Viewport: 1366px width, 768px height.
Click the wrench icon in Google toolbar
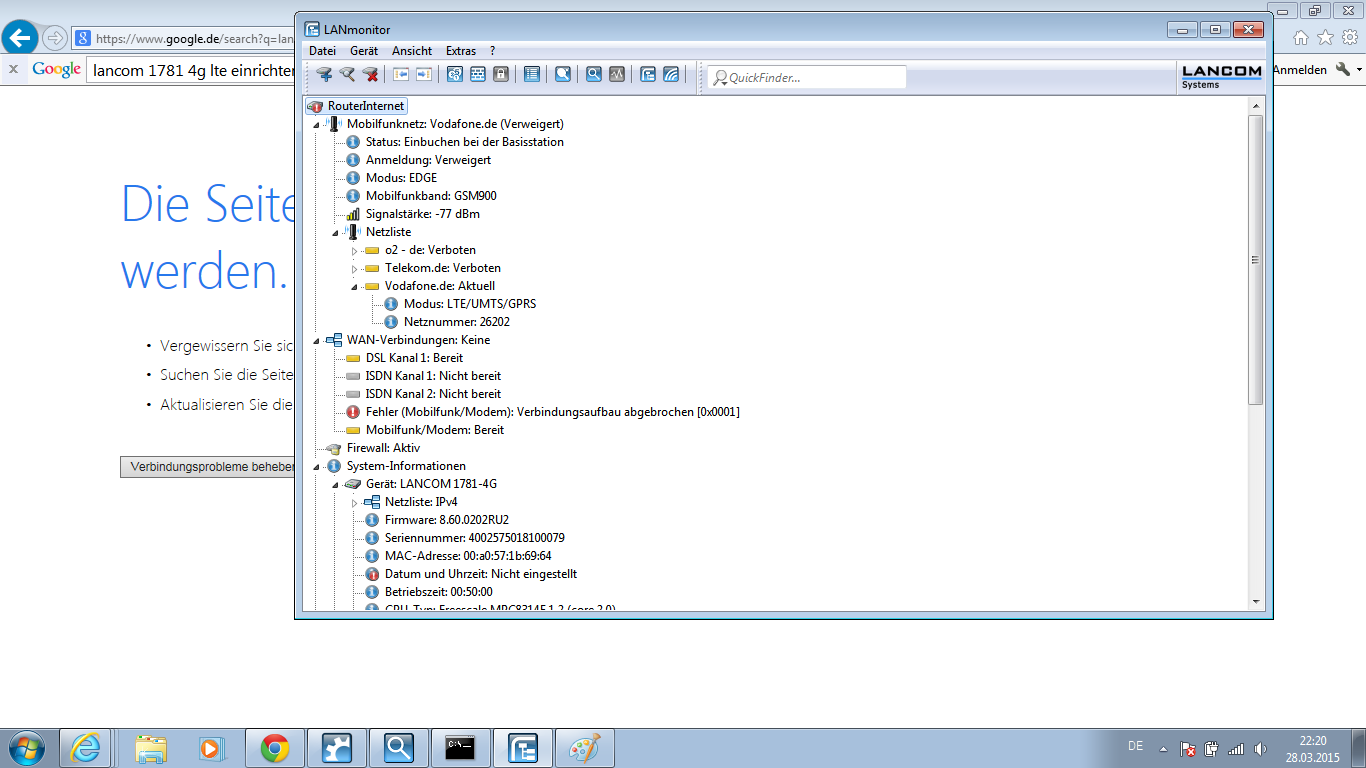[x=1343, y=69]
